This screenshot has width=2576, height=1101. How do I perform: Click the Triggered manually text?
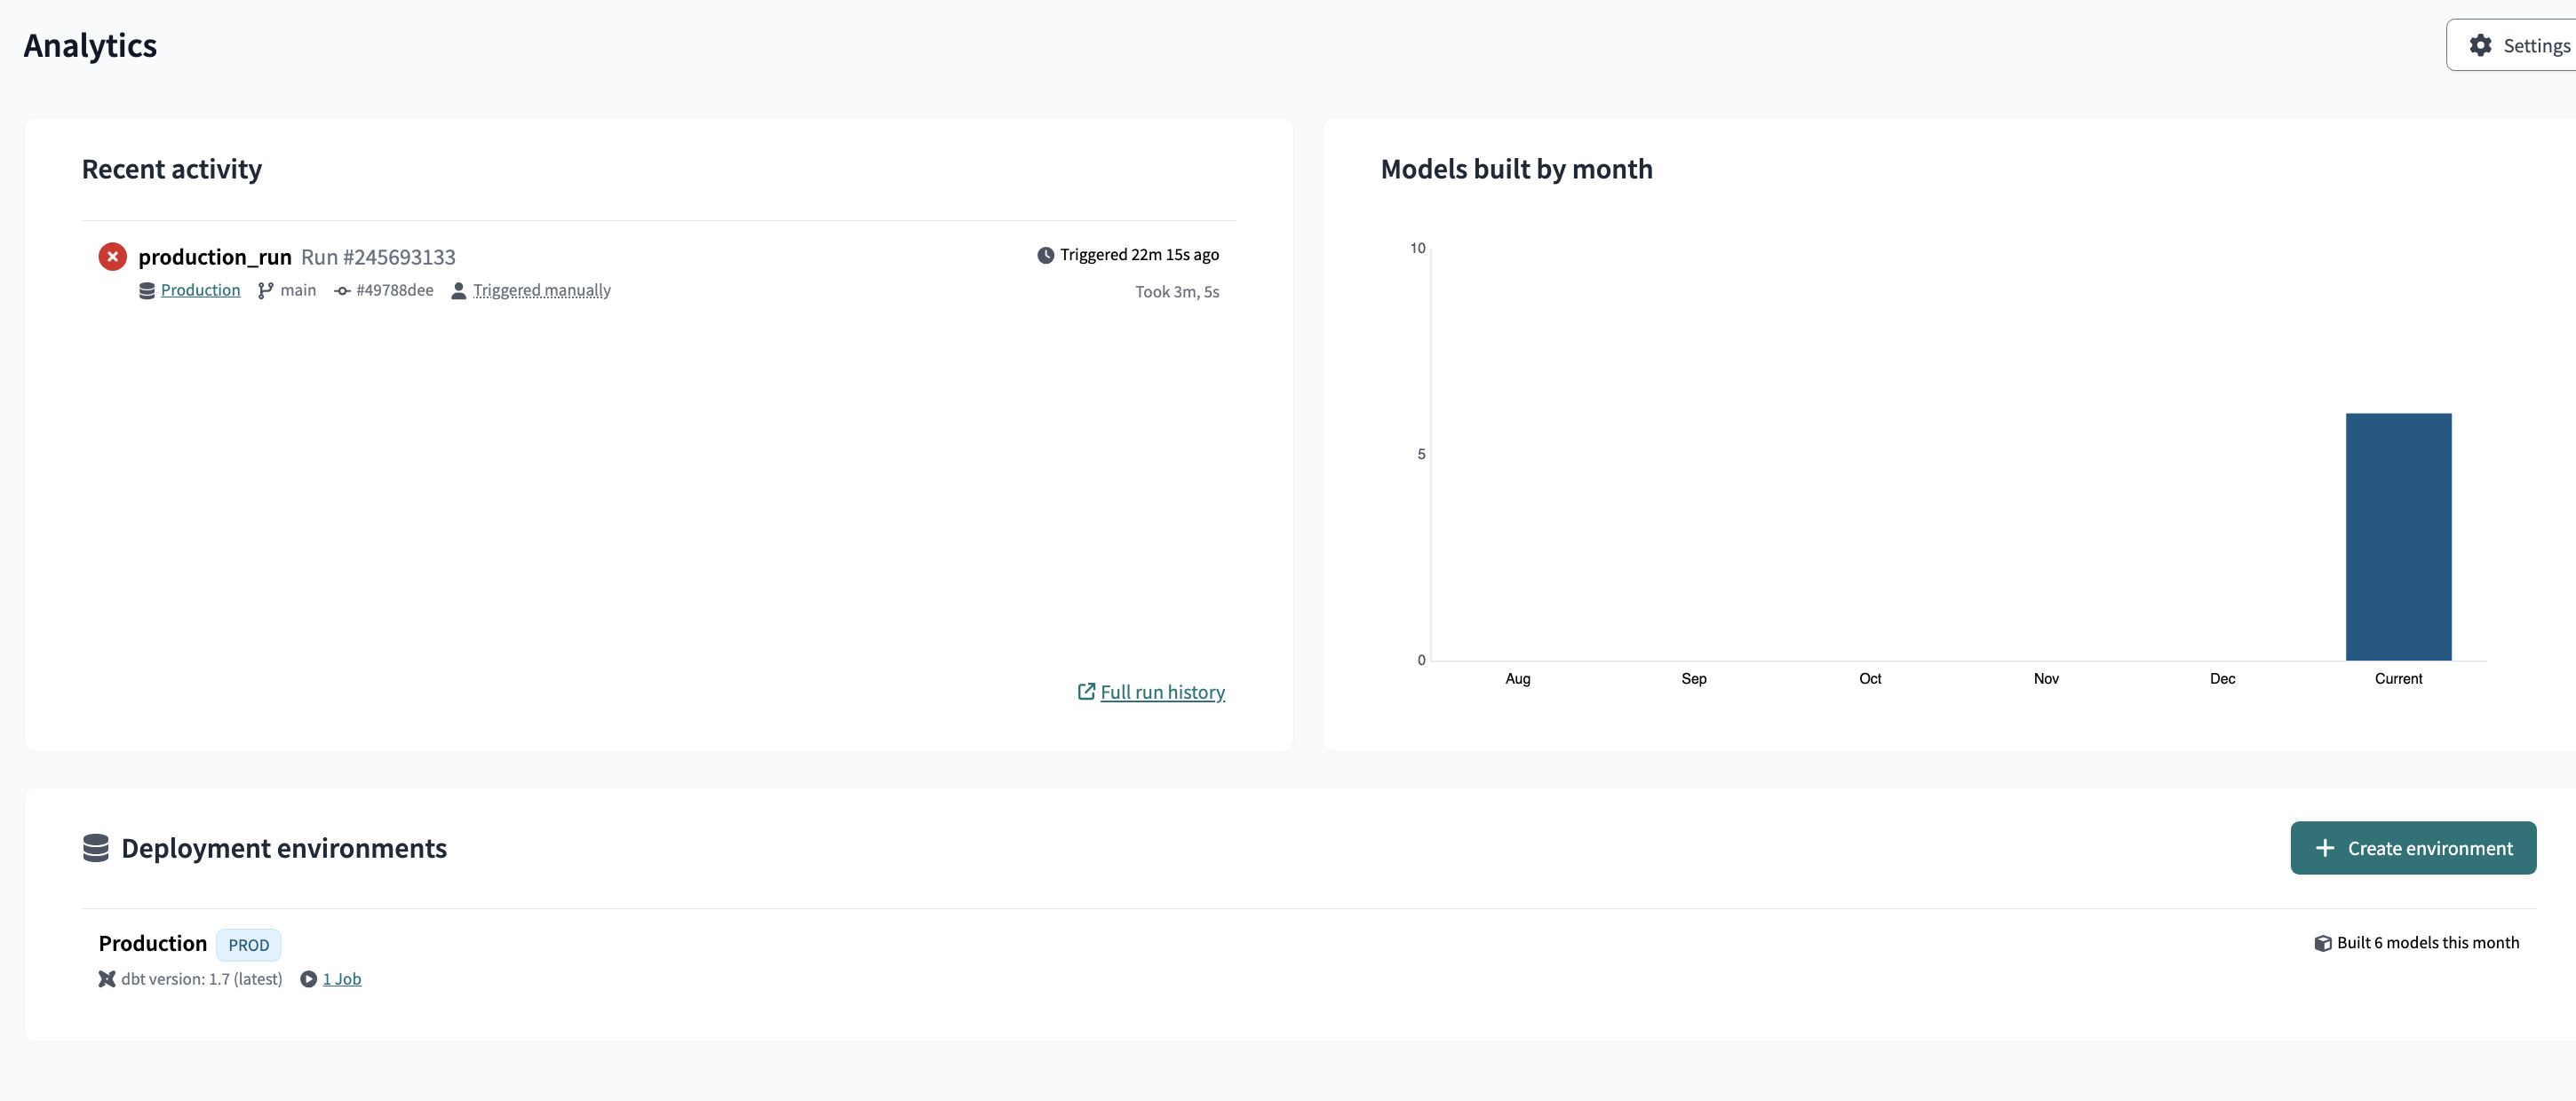tap(542, 290)
